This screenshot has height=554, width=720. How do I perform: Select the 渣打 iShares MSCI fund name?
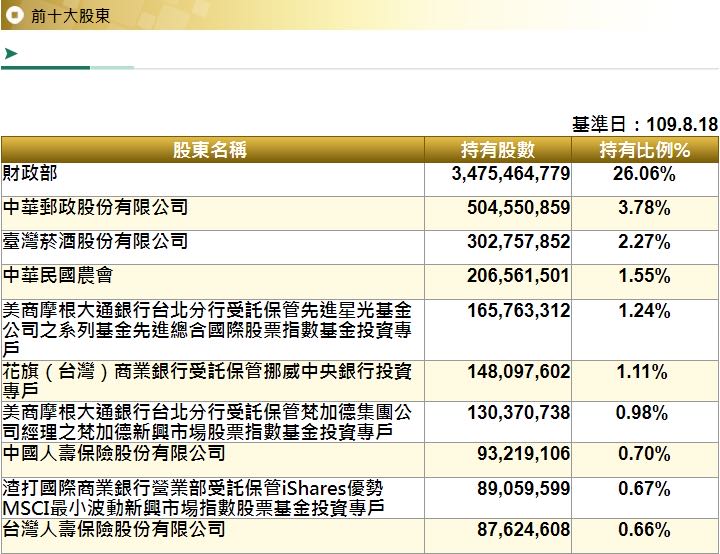tap(193, 497)
